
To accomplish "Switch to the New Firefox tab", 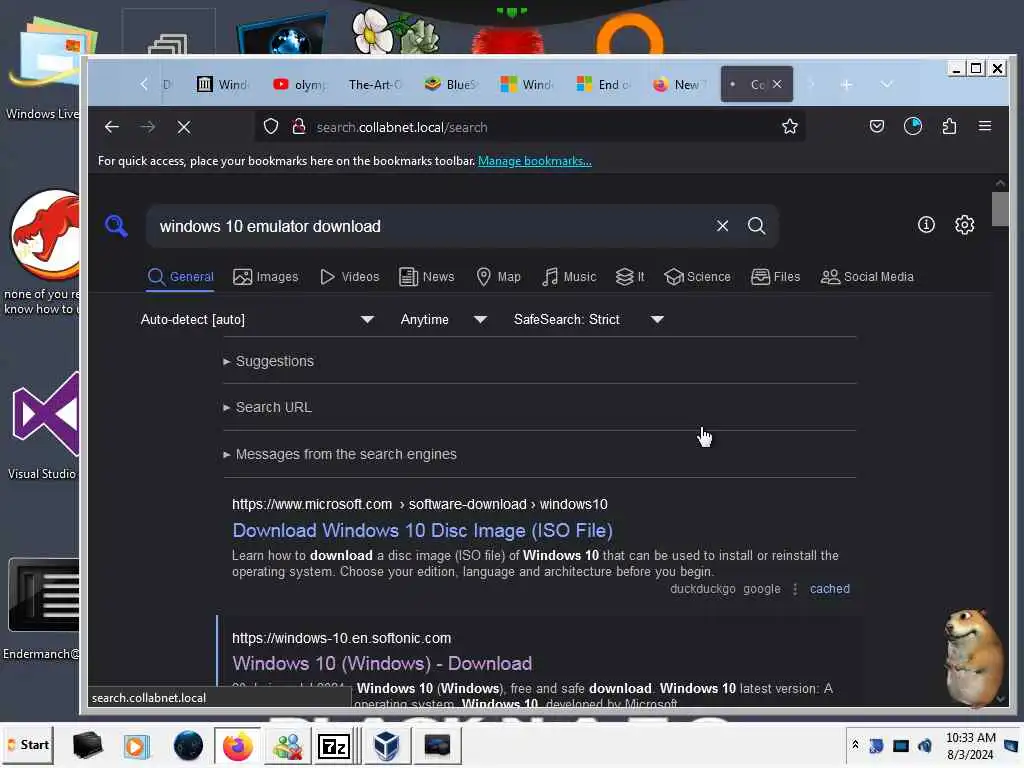I will pos(679,84).
